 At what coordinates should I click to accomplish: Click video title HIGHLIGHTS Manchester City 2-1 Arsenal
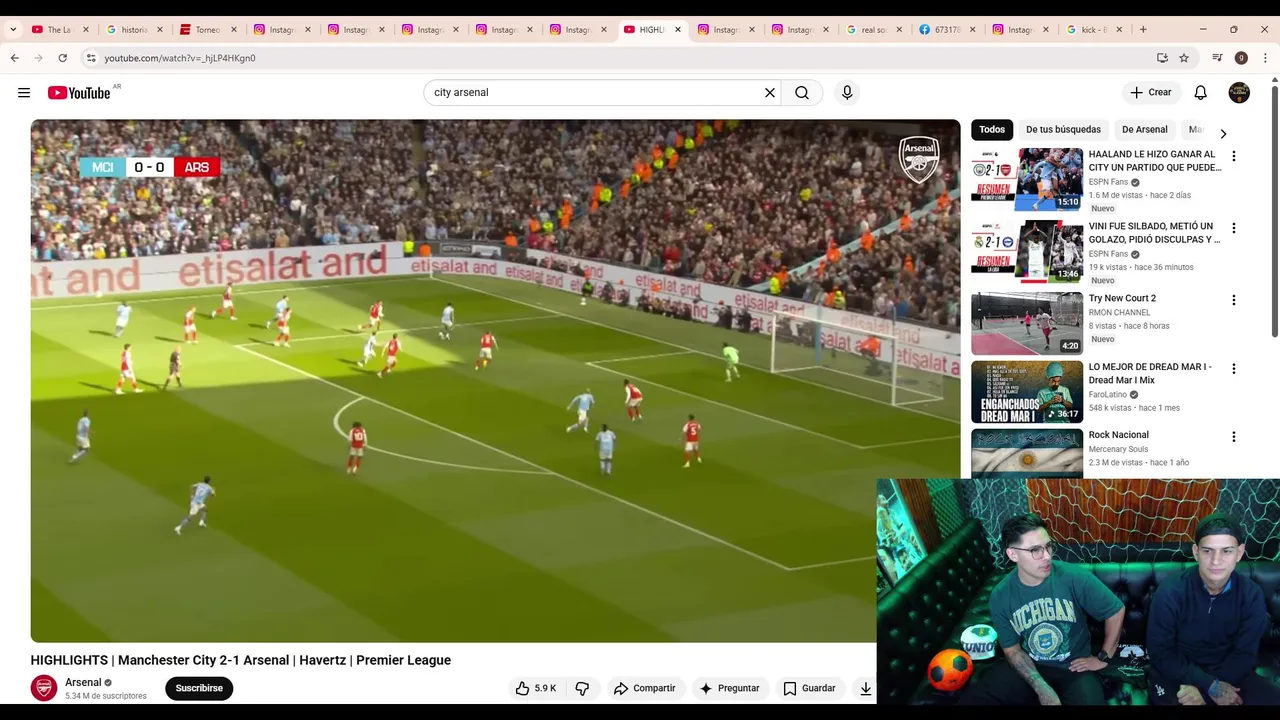pos(241,660)
